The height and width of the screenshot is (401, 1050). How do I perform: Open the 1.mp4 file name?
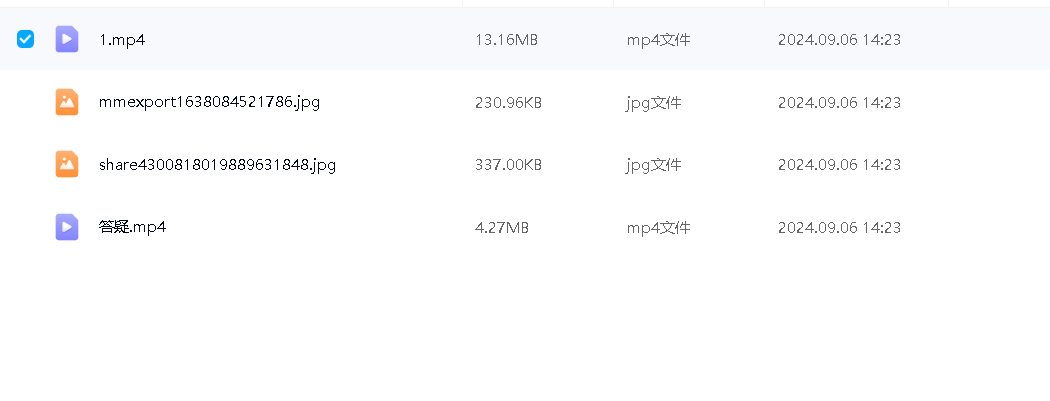pos(122,40)
